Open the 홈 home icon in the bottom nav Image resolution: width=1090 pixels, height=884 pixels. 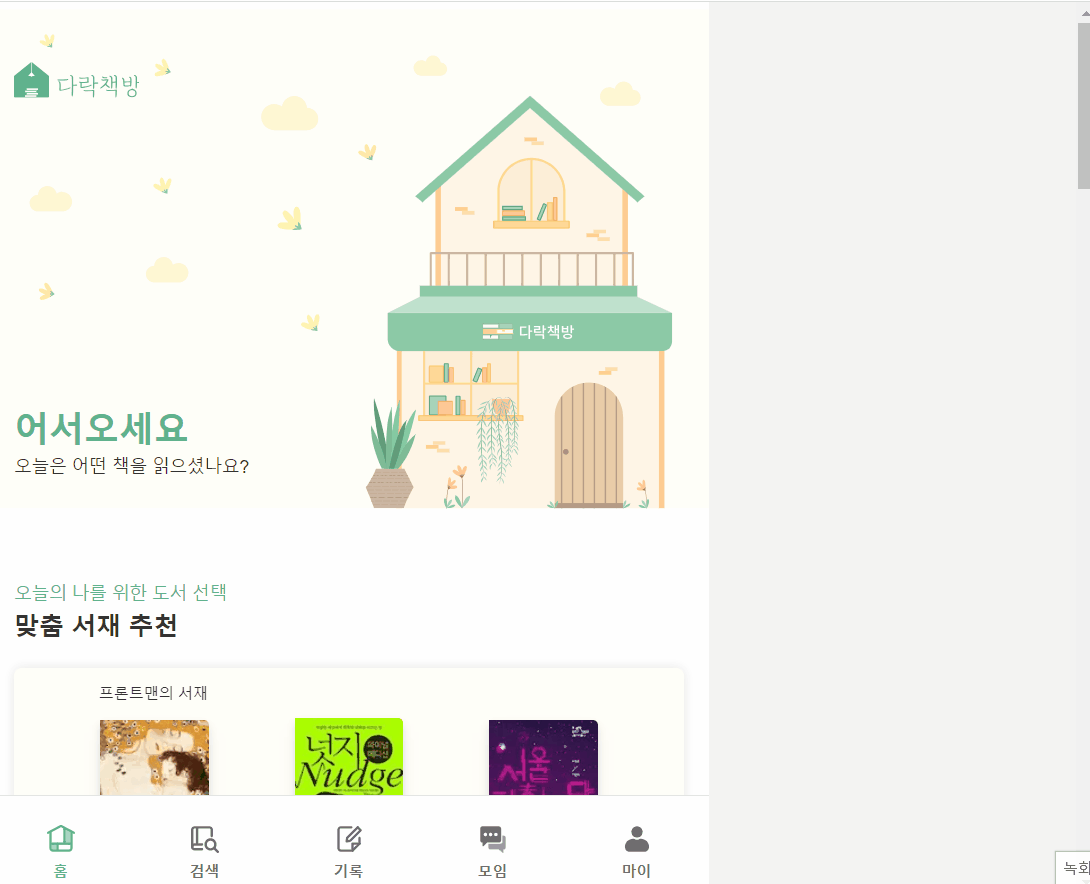pos(60,838)
